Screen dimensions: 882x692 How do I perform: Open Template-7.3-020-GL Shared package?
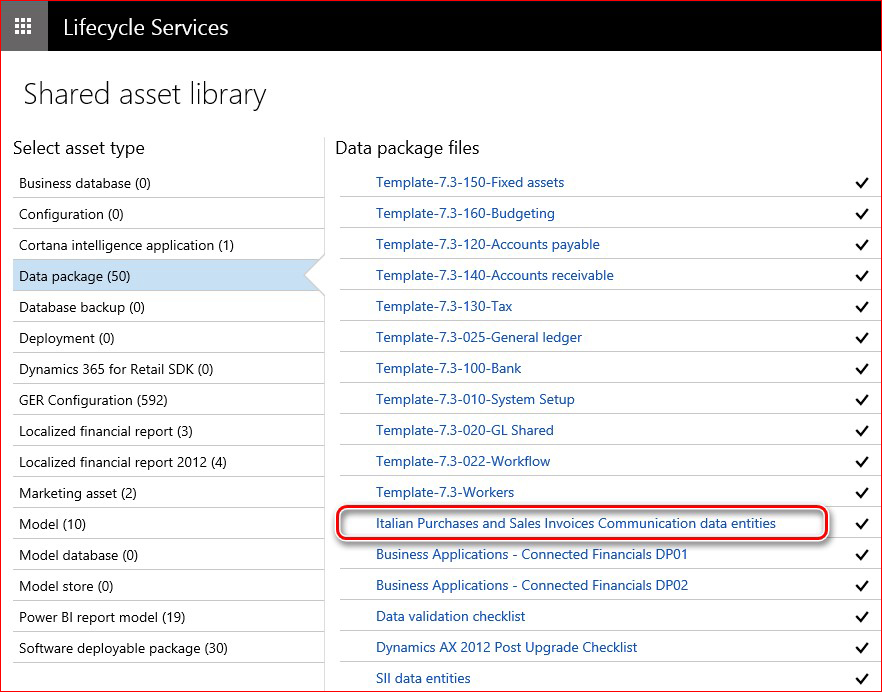(465, 430)
